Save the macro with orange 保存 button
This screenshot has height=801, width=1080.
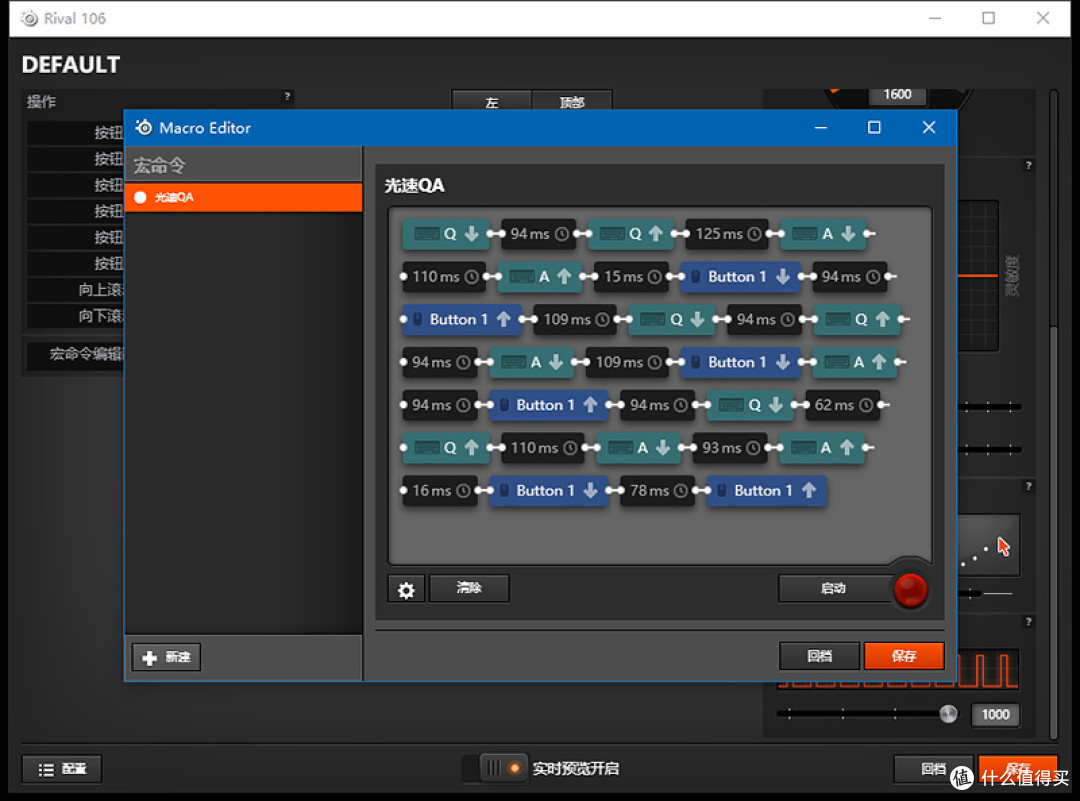(903, 656)
